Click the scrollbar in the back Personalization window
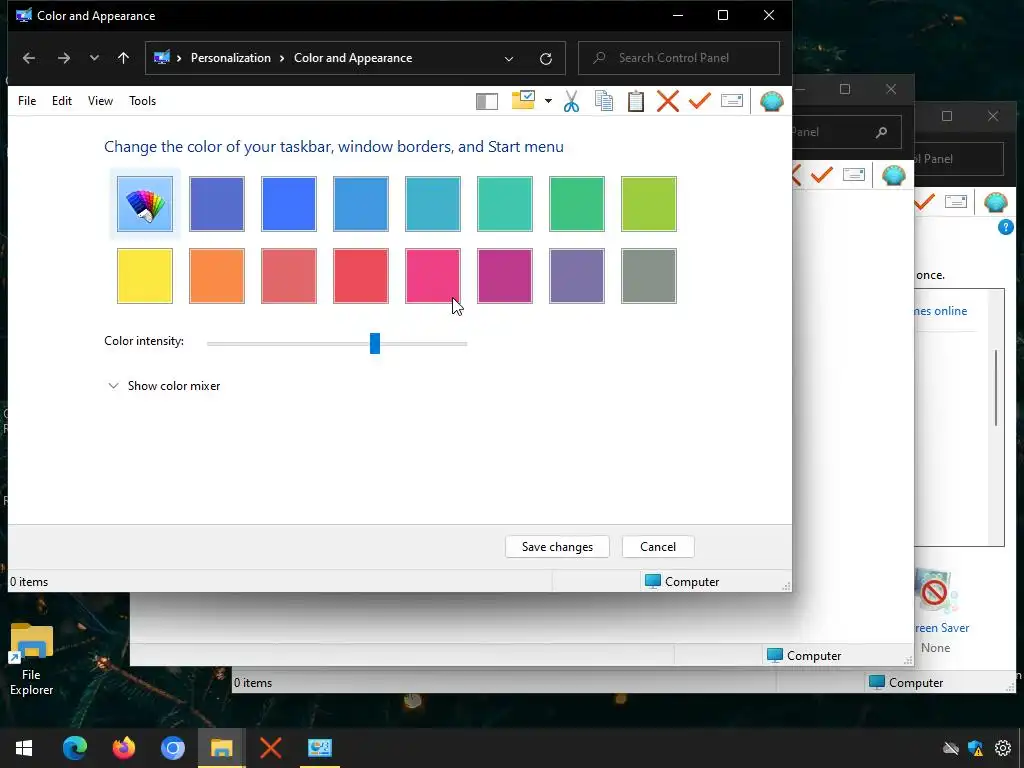 [996, 388]
